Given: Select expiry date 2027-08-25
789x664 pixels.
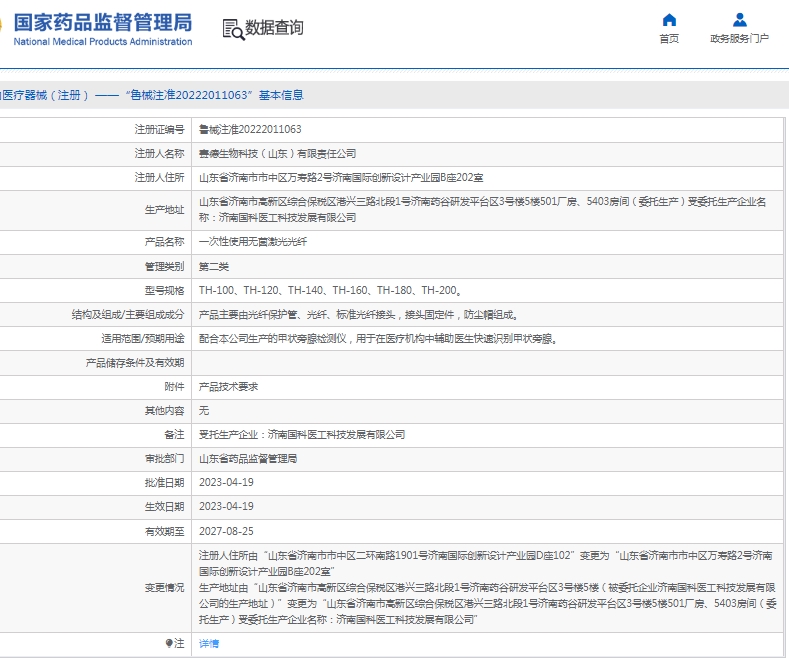Looking at the screenshot, I should [226, 531].
